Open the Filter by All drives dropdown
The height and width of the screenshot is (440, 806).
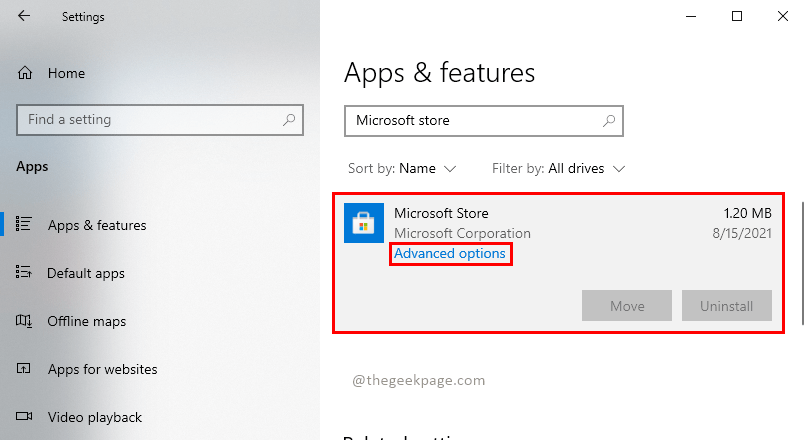(x=559, y=168)
